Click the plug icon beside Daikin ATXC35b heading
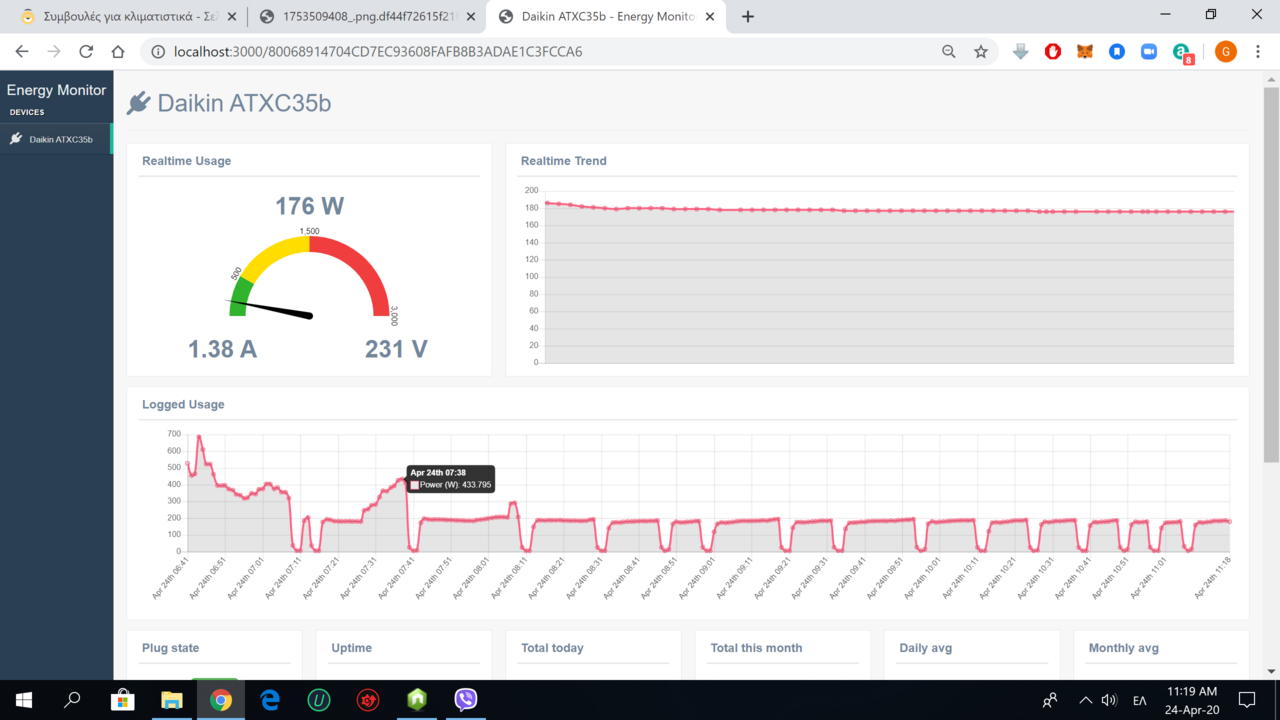Screen dimensions: 1280x720 coord(138,103)
